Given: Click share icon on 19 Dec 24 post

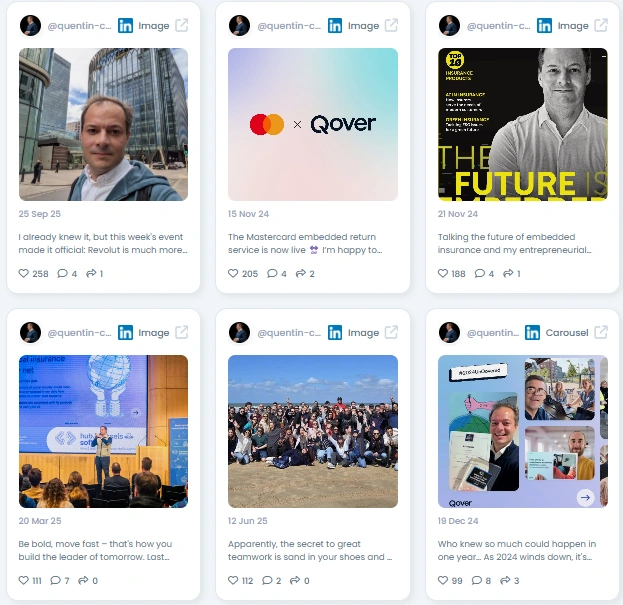Looking at the screenshot, I should click(505, 580).
